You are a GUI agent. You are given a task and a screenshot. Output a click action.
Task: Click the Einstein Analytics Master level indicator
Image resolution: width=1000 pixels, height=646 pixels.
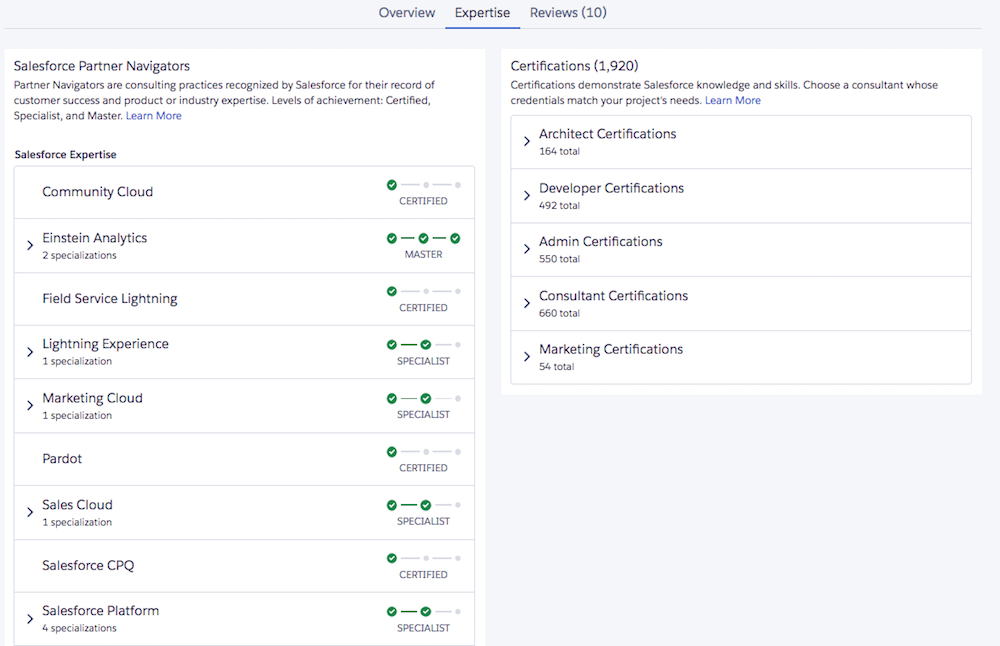tap(423, 244)
